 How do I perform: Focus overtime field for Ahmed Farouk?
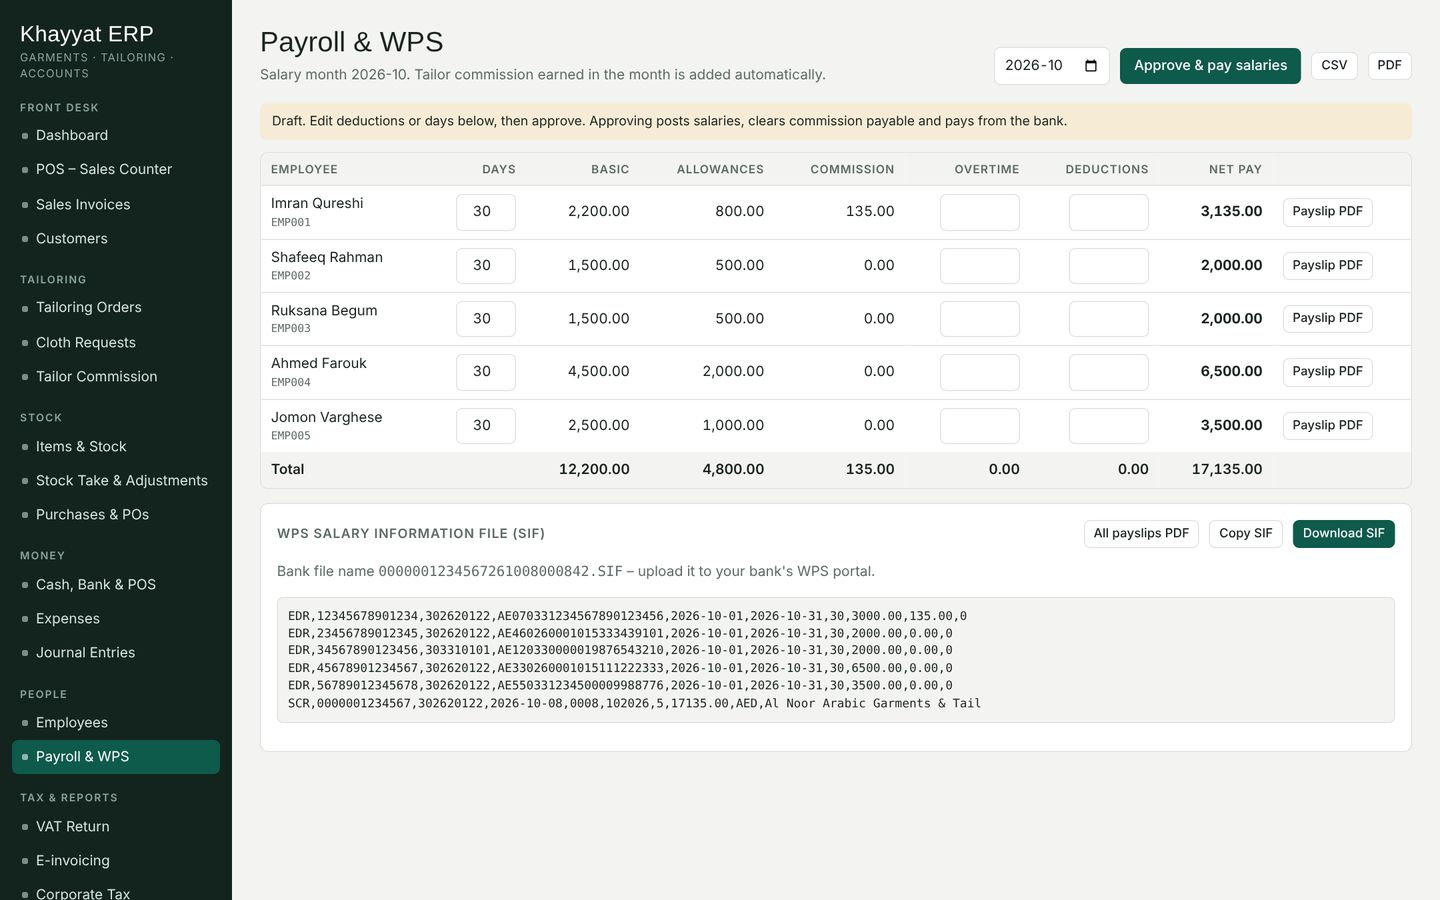980,372
